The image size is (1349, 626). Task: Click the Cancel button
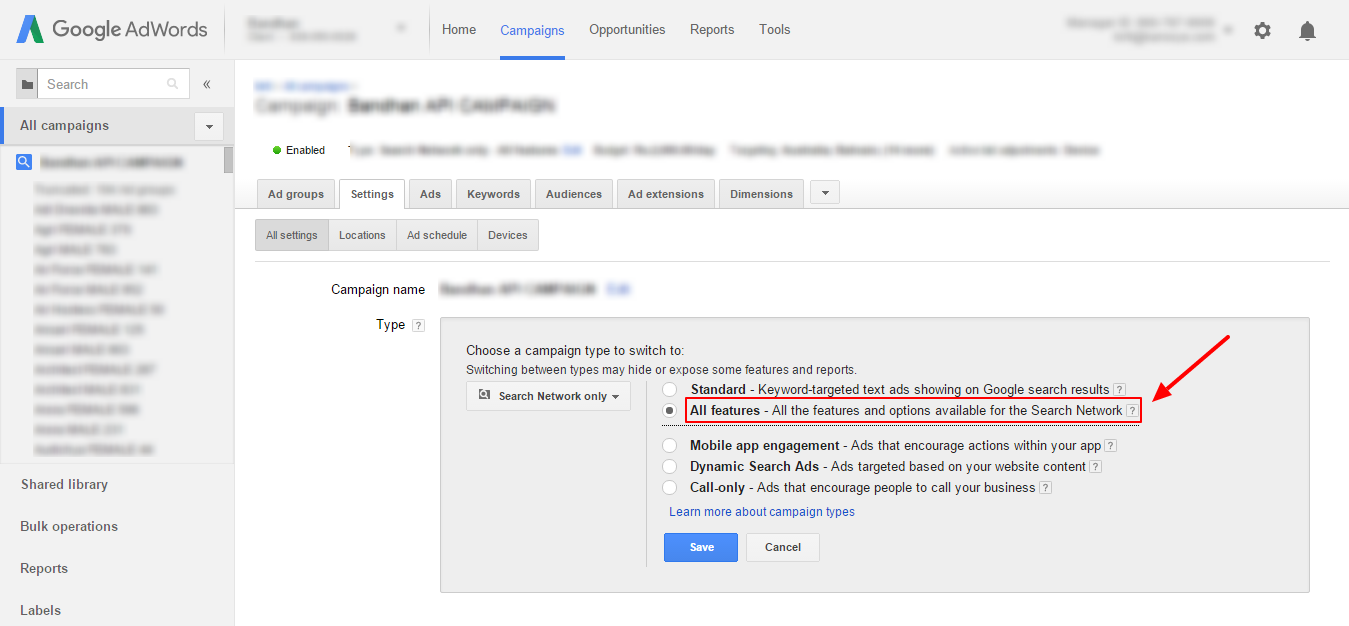(x=783, y=547)
